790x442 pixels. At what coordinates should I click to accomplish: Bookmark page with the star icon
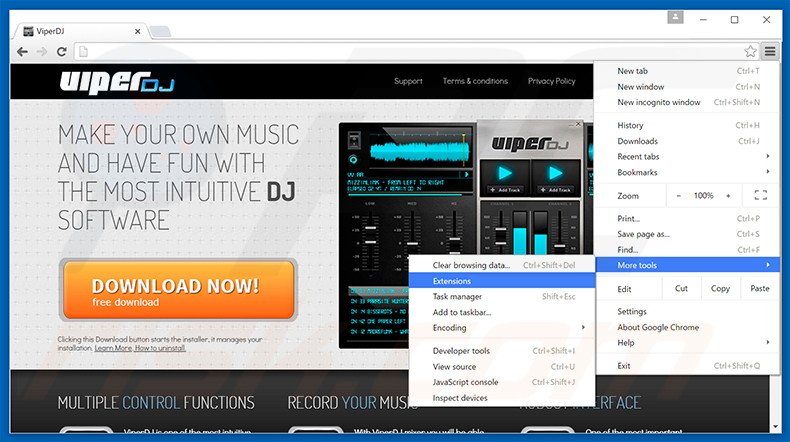pyautogui.click(x=750, y=51)
